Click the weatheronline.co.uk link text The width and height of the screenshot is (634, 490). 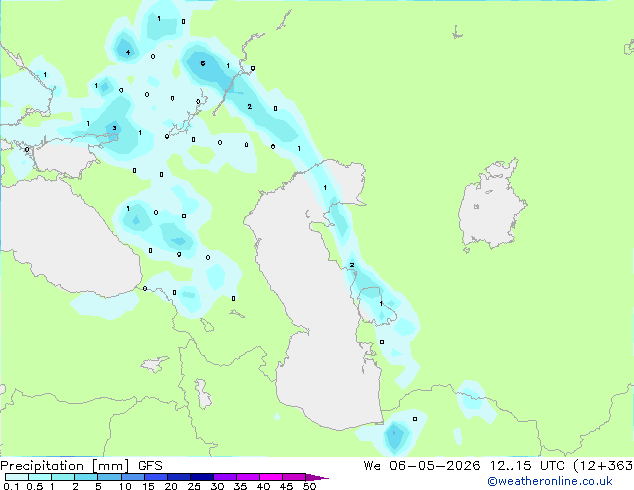tap(549, 481)
